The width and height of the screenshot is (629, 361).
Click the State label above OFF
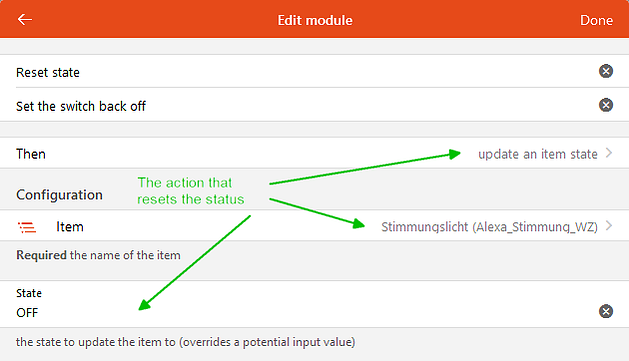[29, 293]
